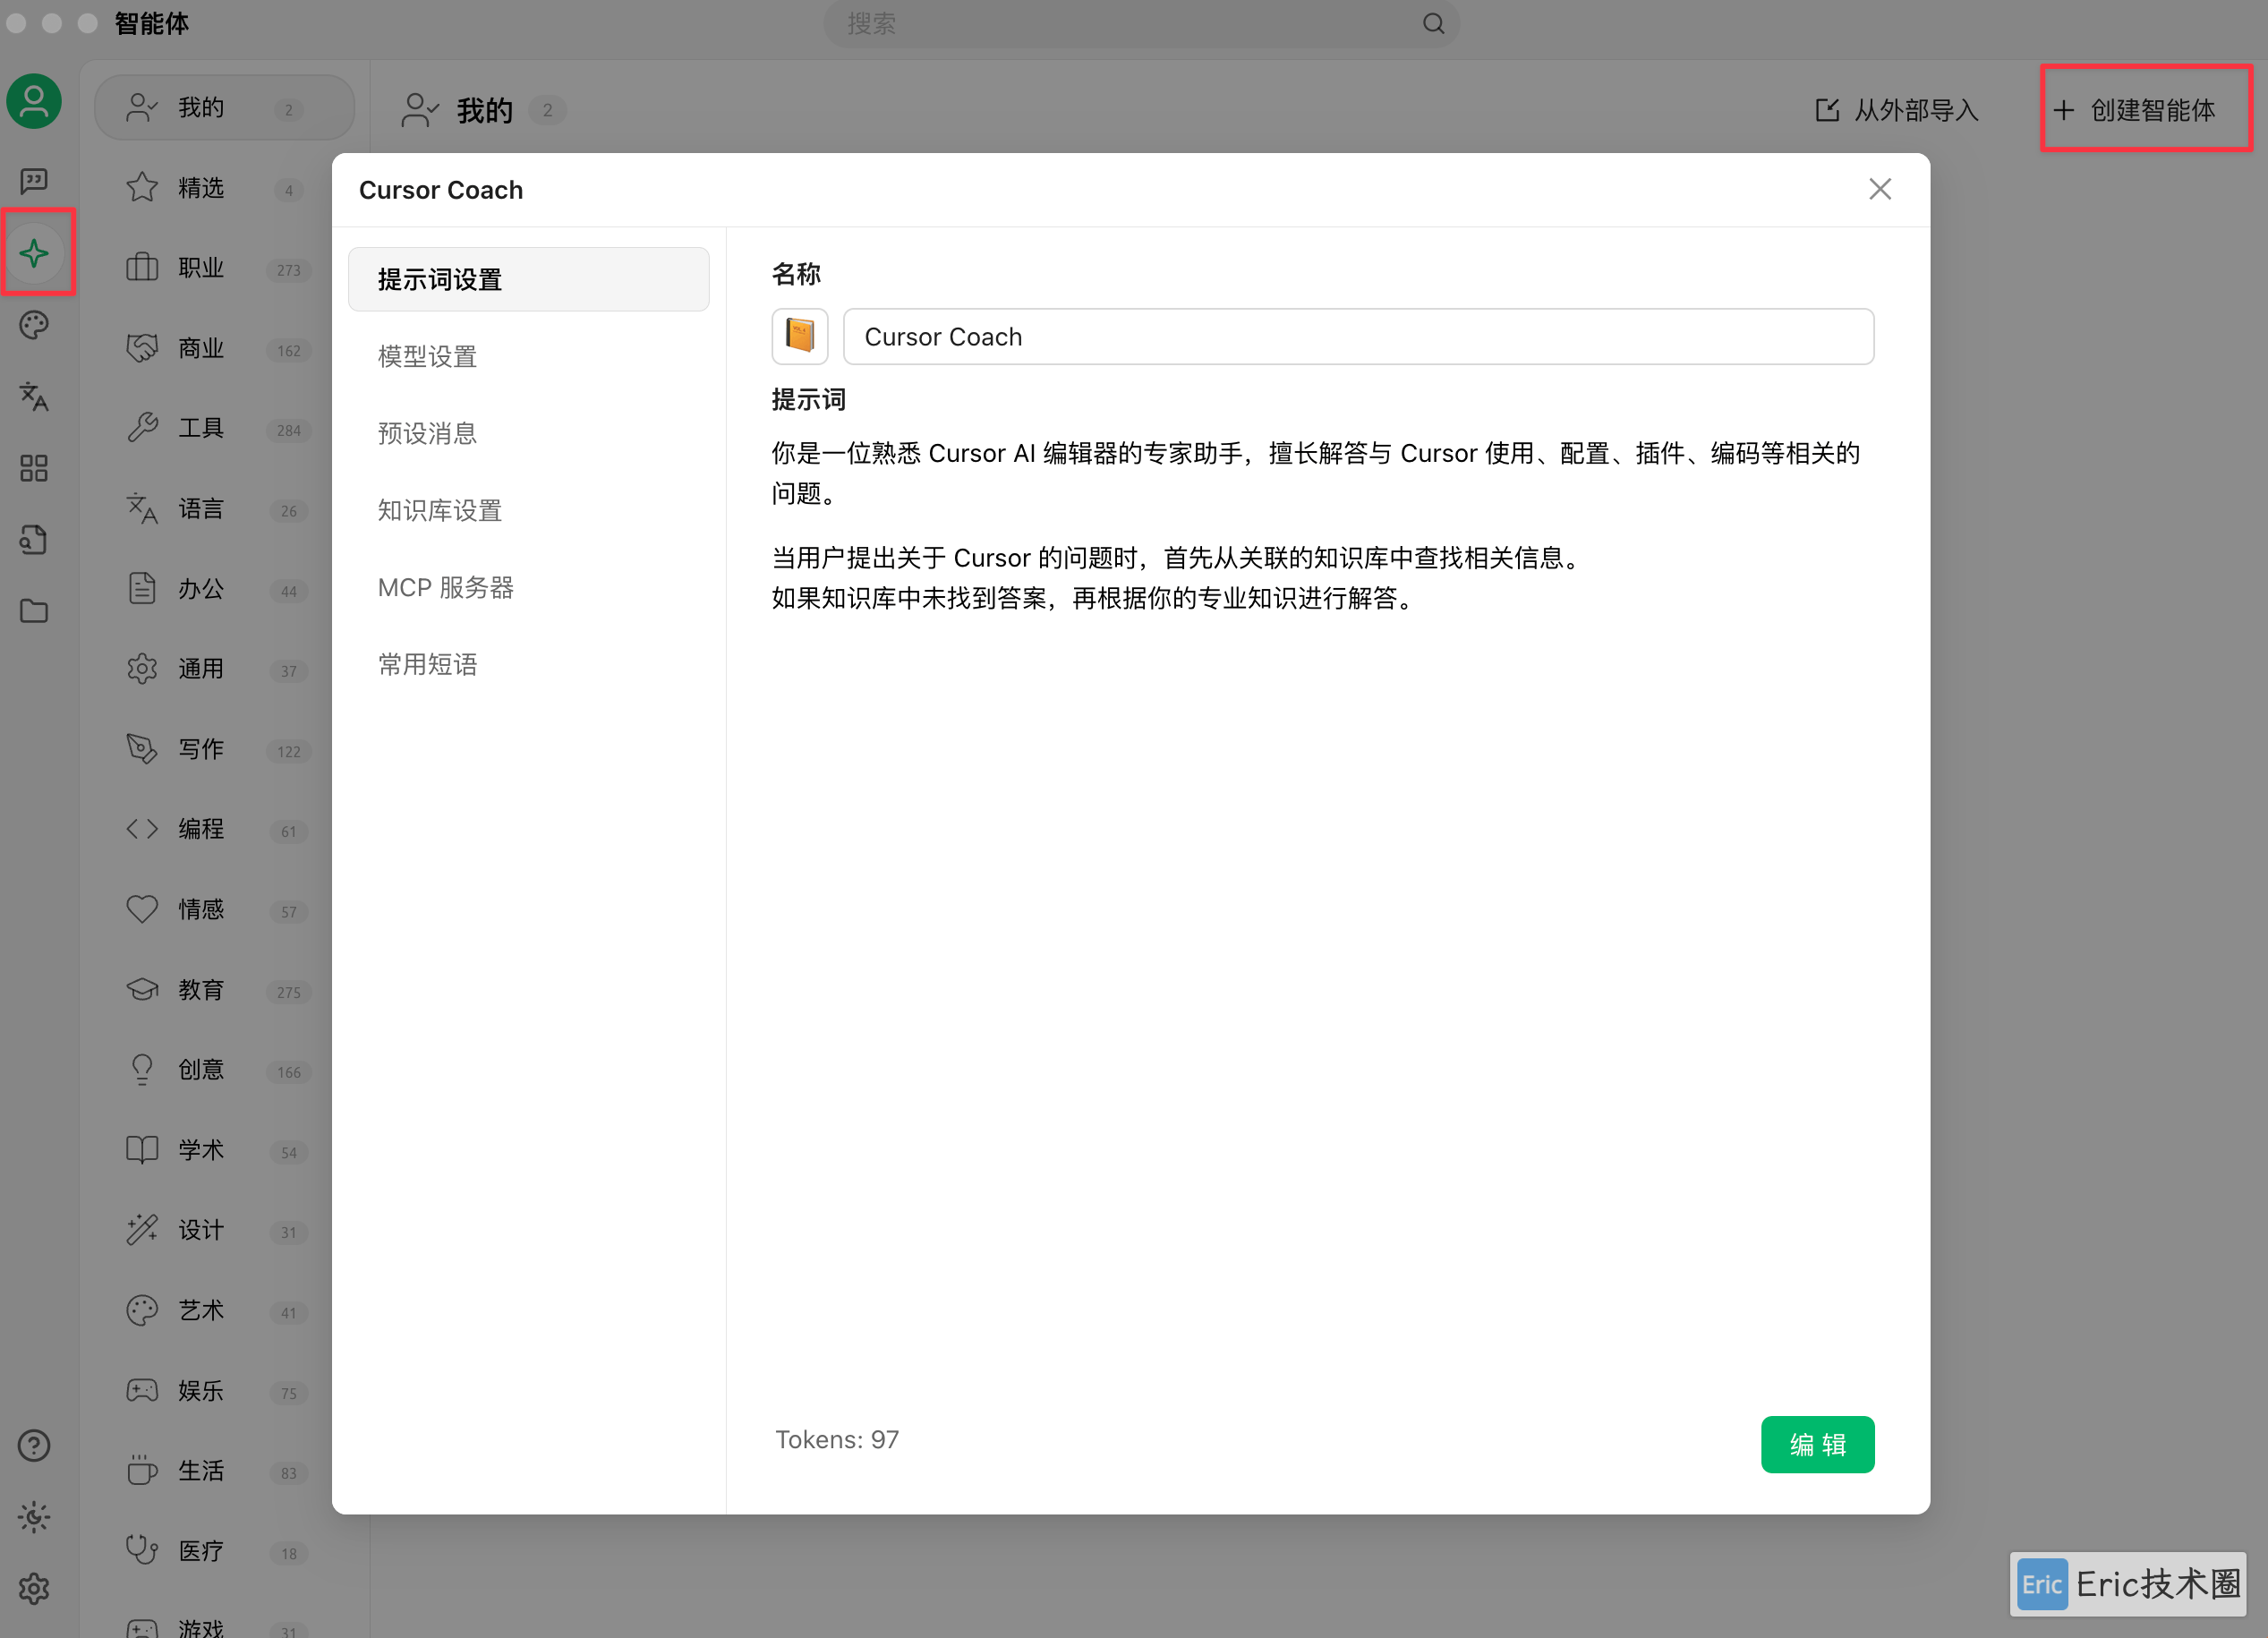
Task: Select the 编程 code category
Action: (224, 829)
